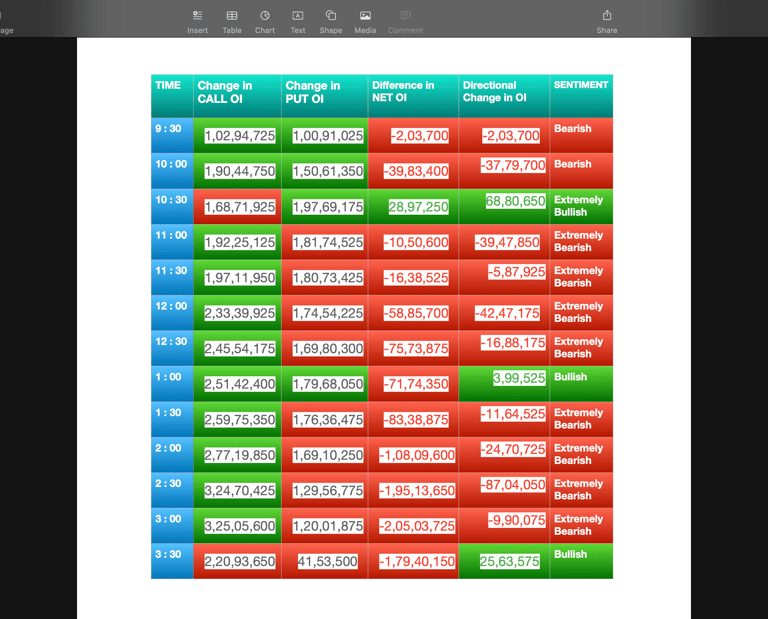768x619 pixels.
Task: Select directional value -39,47,850
Action: [x=507, y=242]
